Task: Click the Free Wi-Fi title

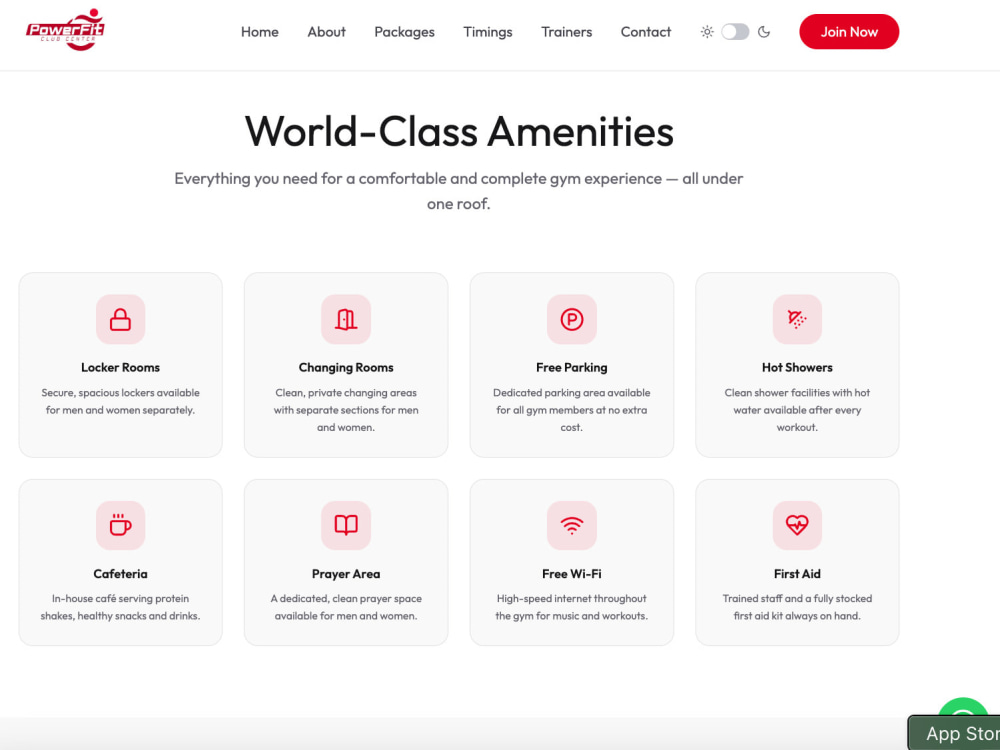Action: pyautogui.click(x=571, y=574)
